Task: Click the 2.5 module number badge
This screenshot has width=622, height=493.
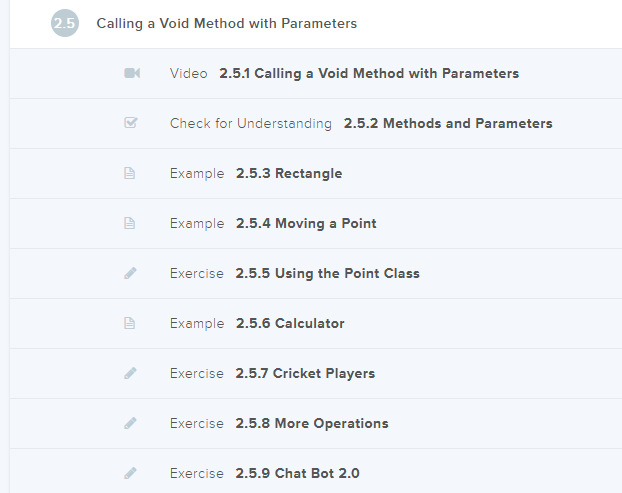Action: (65, 23)
